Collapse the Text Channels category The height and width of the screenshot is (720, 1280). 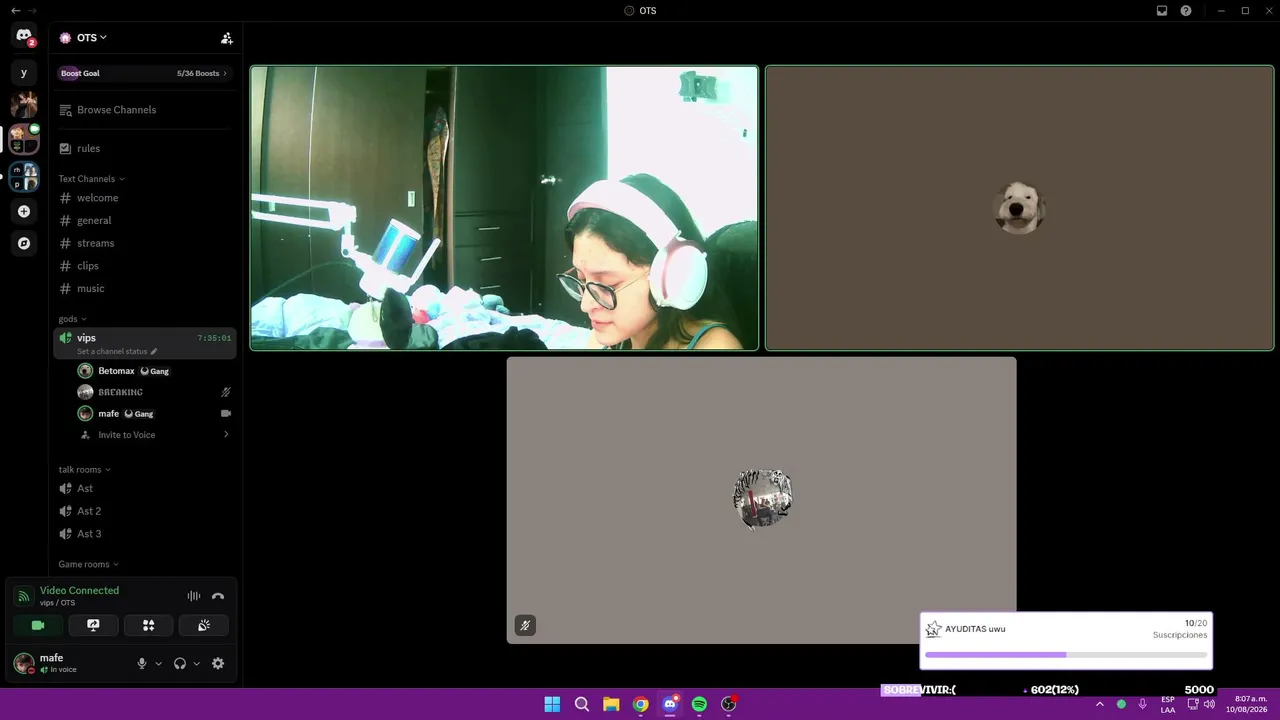91,179
